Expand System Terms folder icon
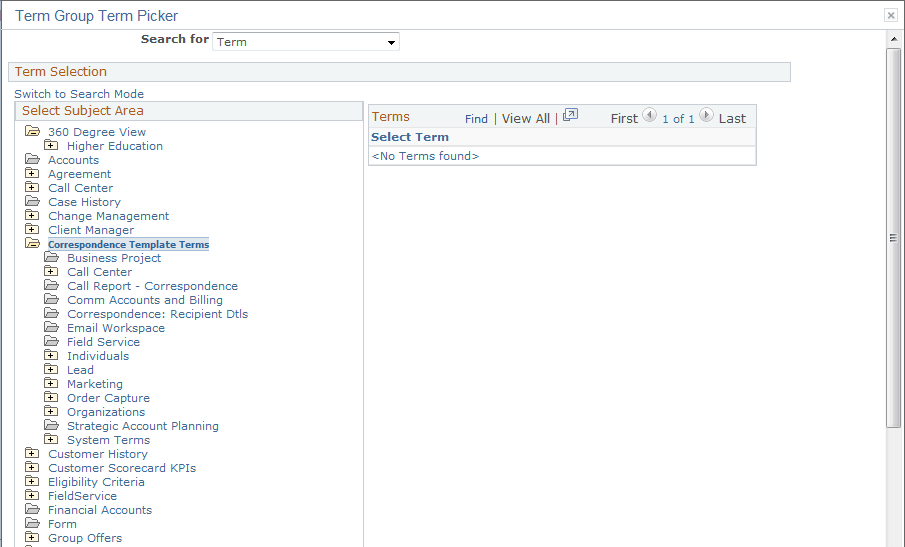905x547 pixels. click(51, 439)
